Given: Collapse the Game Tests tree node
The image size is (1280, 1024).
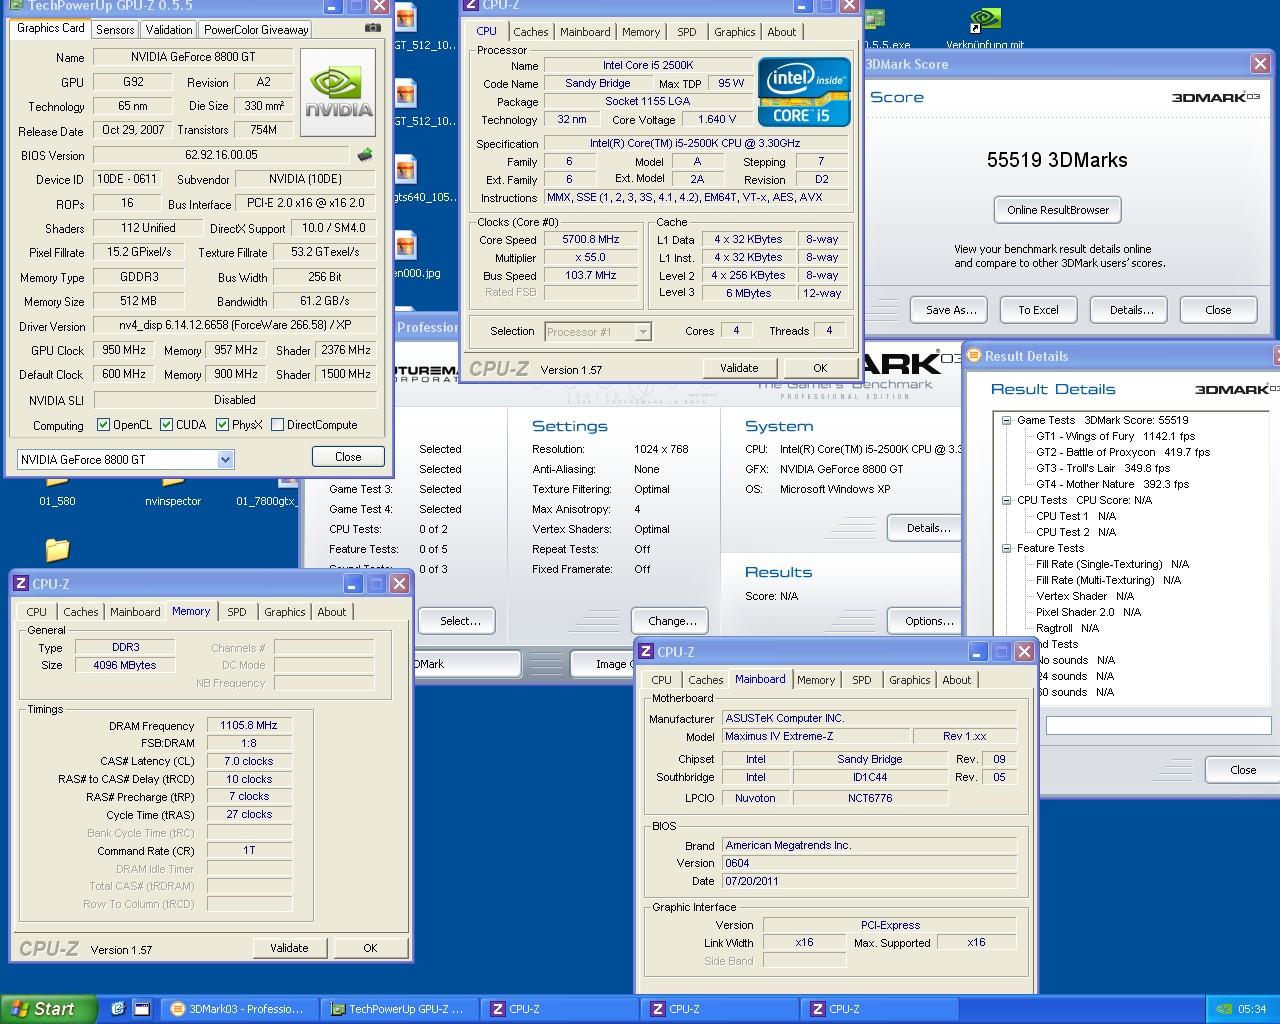Looking at the screenshot, I should coord(1006,421).
